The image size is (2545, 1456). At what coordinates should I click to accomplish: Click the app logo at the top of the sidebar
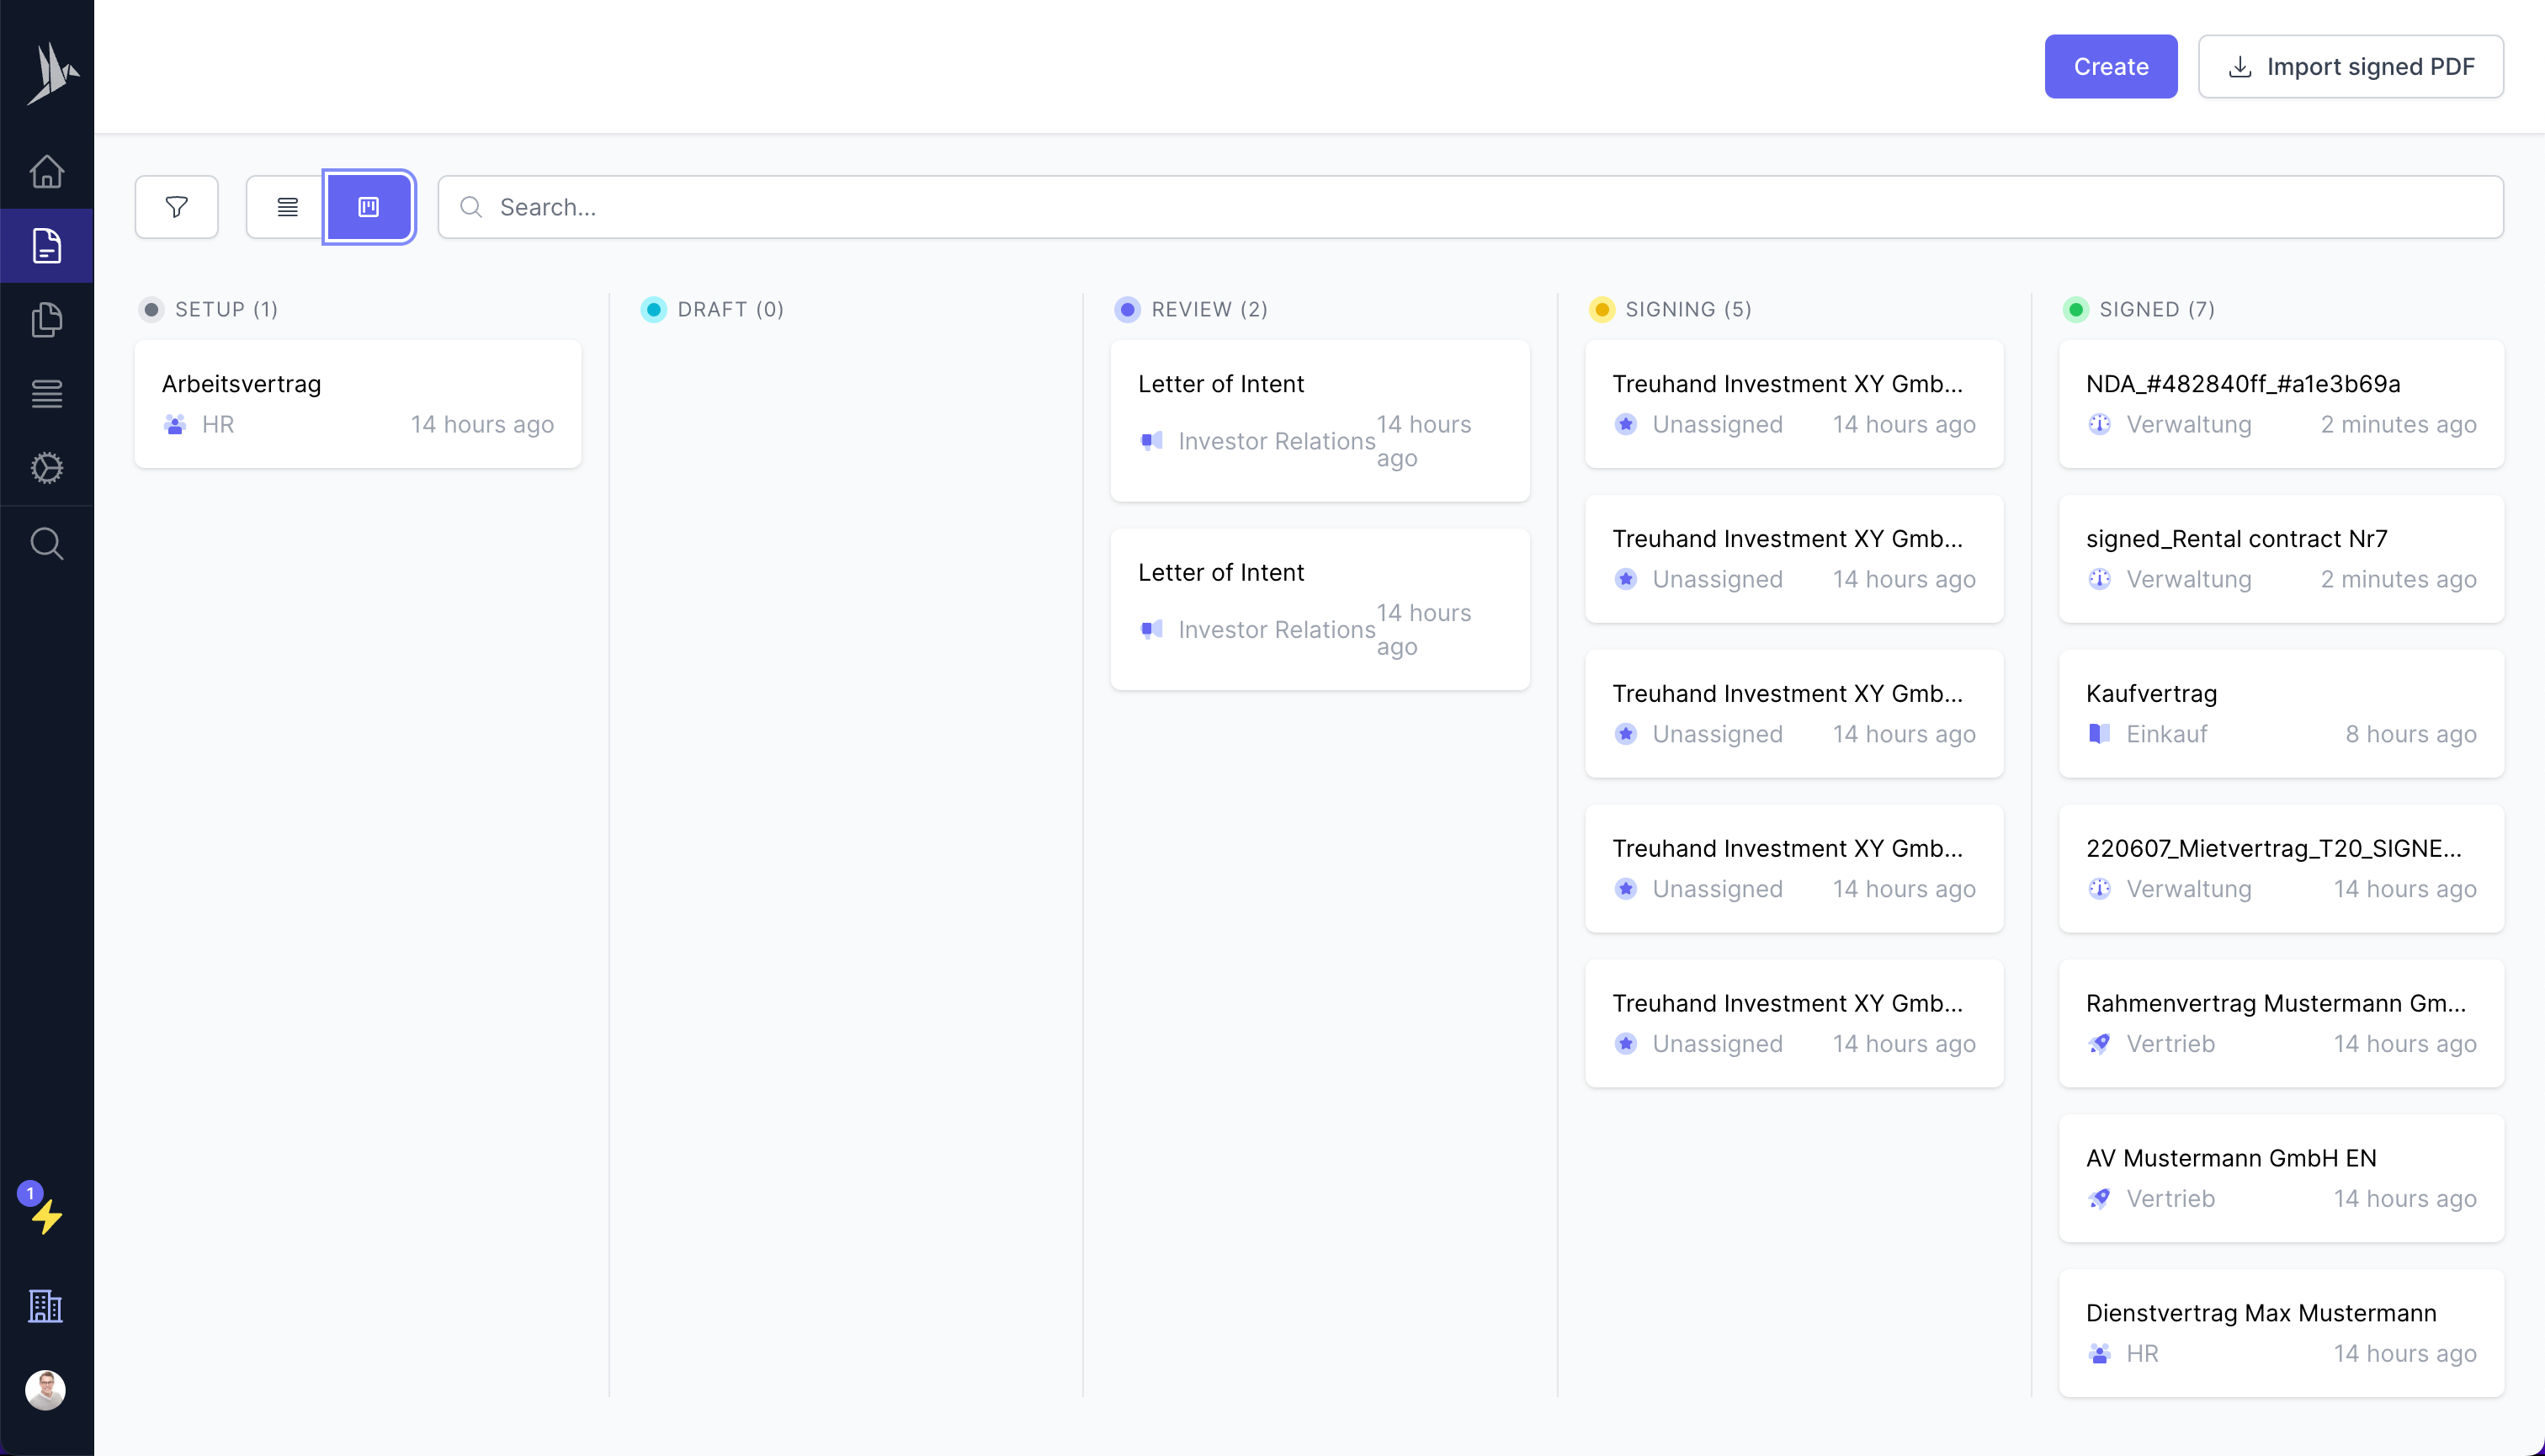click(x=51, y=73)
